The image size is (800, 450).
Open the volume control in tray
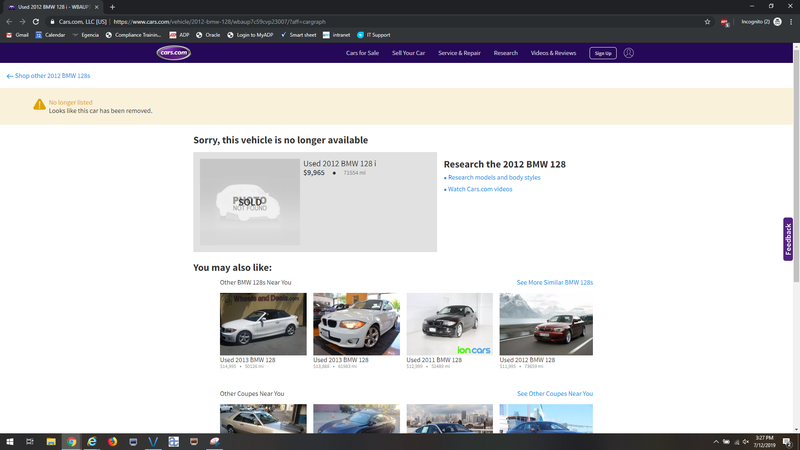[x=745, y=442]
